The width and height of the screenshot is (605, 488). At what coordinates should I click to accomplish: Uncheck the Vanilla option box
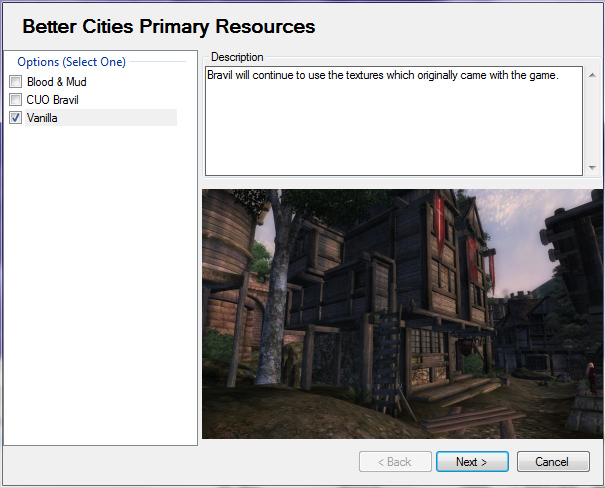(x=15, y=118)
